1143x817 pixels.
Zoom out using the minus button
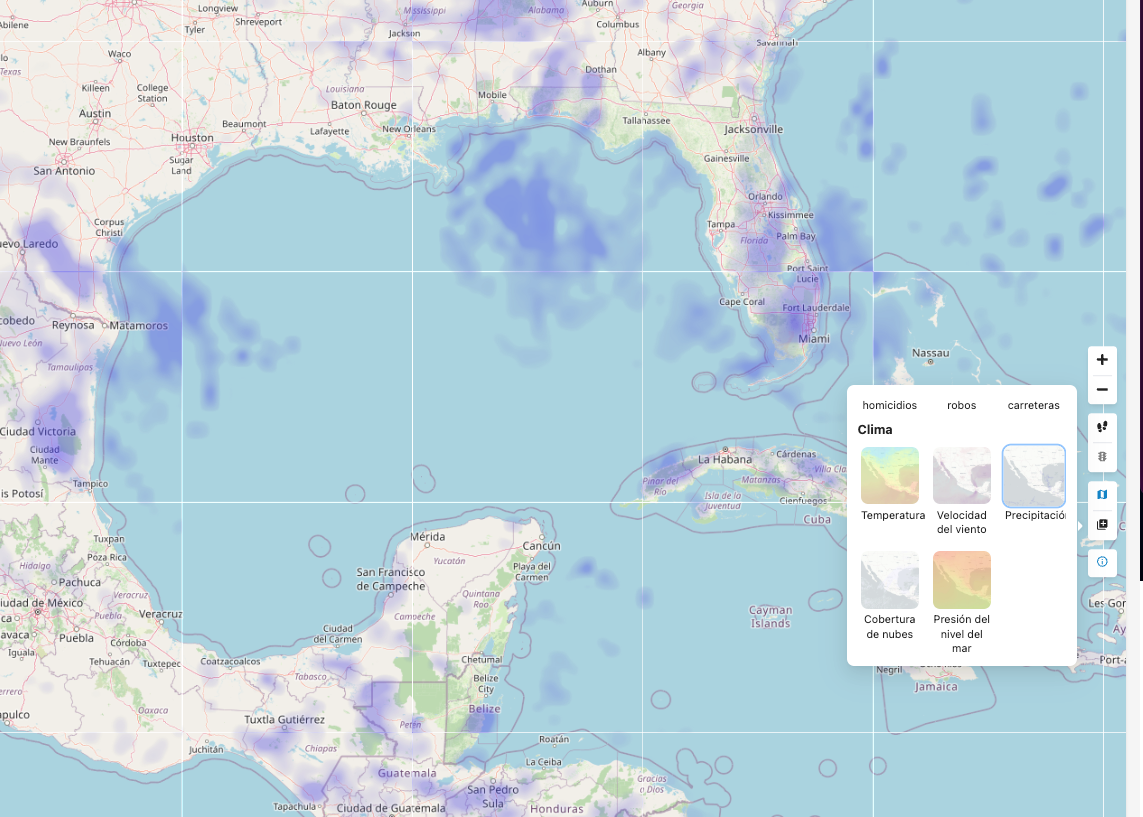click(1102, 390)
